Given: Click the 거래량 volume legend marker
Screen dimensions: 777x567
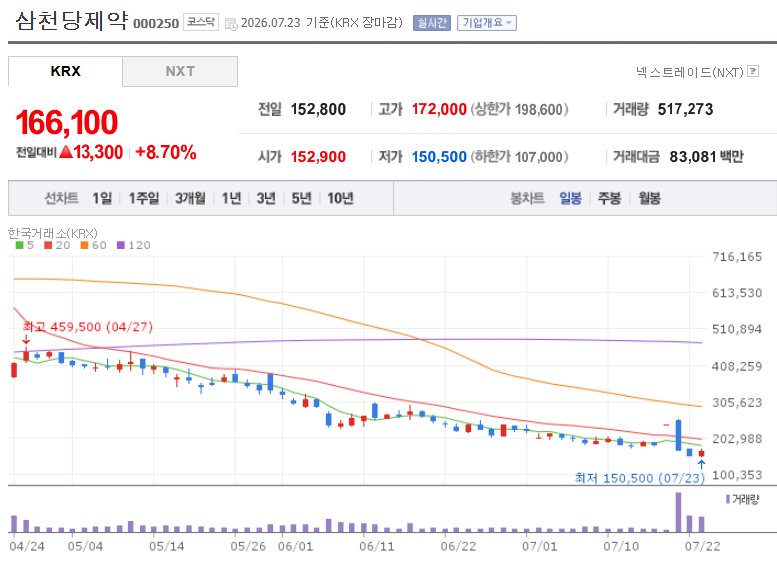Looking at the screenshot, I should tap(728, 499).
